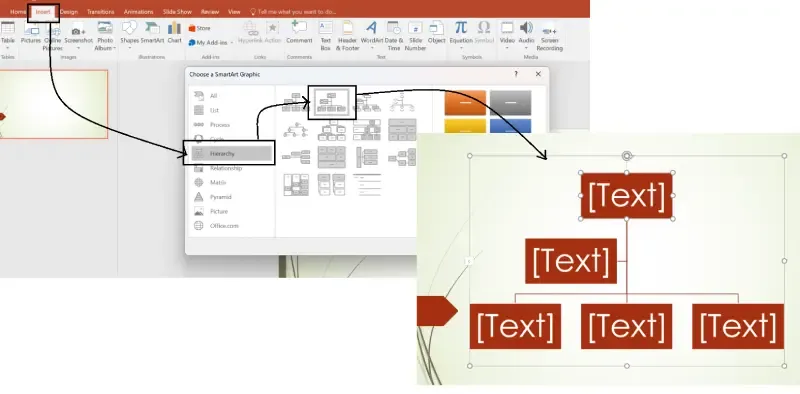Close the Choose a SmartArt Graphic dialog

tap(538, 74)
